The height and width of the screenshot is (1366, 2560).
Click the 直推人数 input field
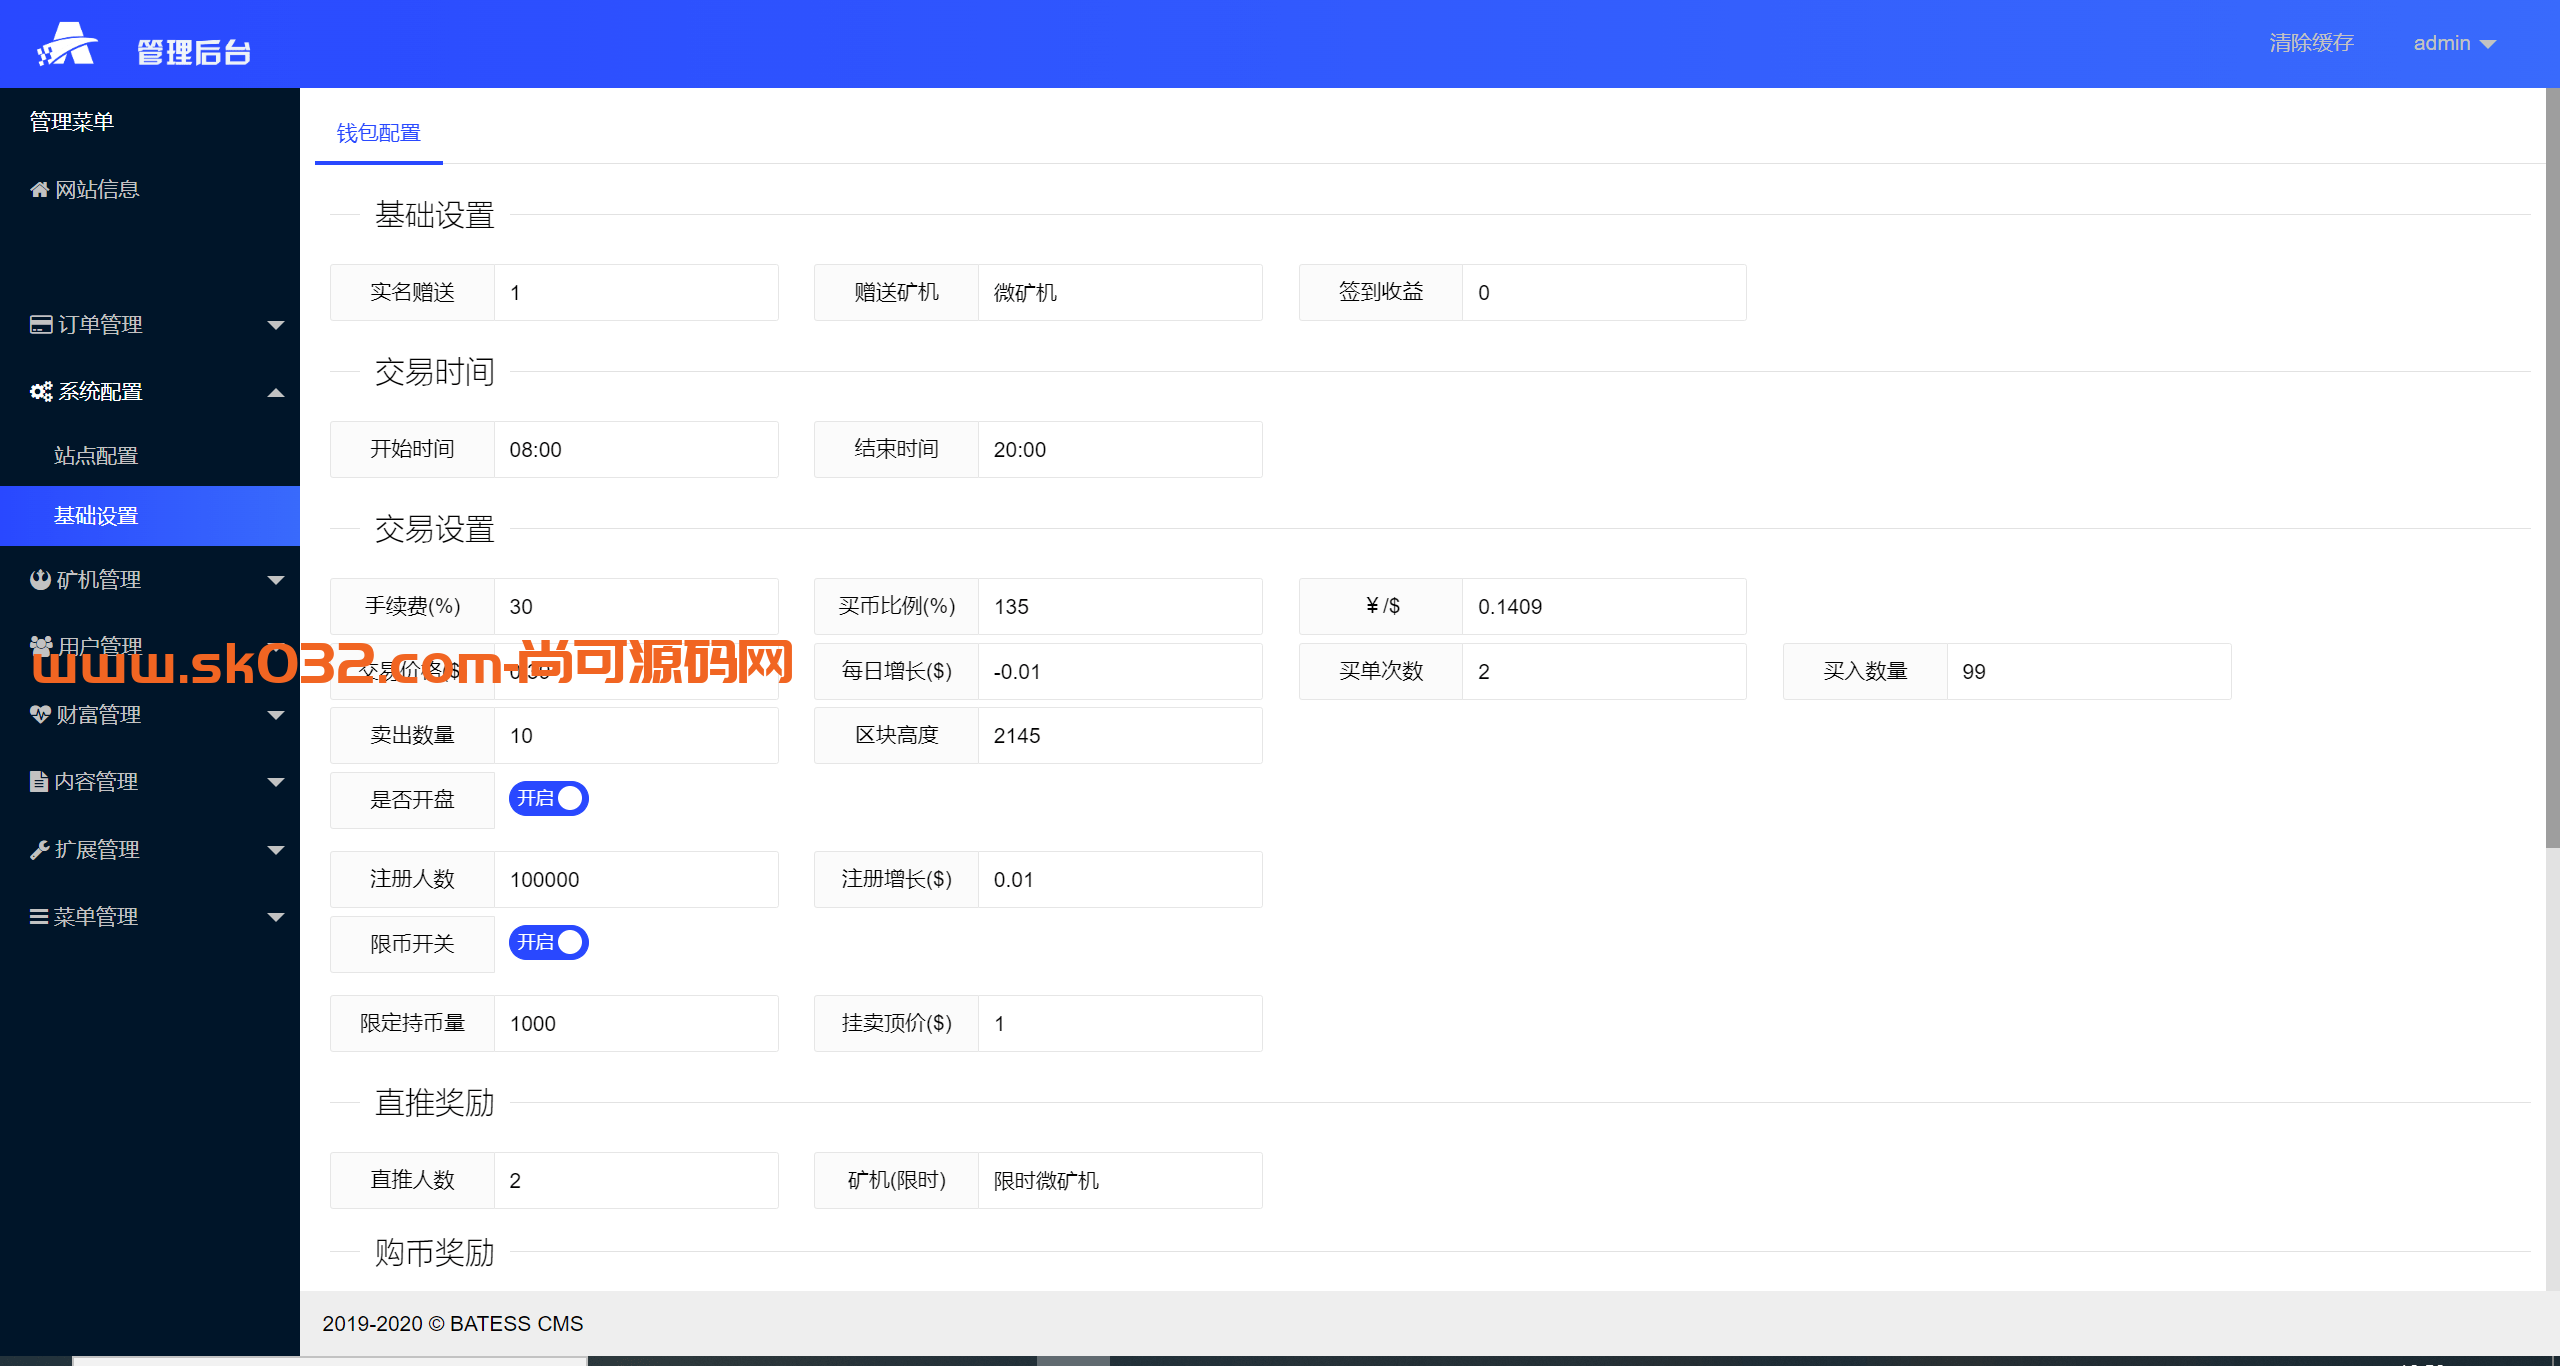[x=636, y=1181]
